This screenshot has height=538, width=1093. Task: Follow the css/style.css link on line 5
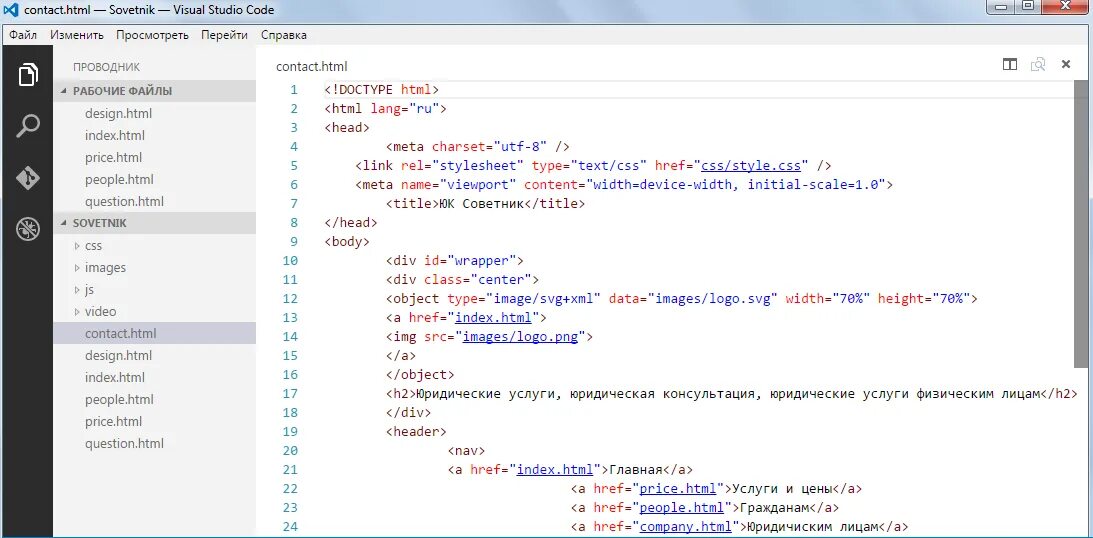point(753,166)
